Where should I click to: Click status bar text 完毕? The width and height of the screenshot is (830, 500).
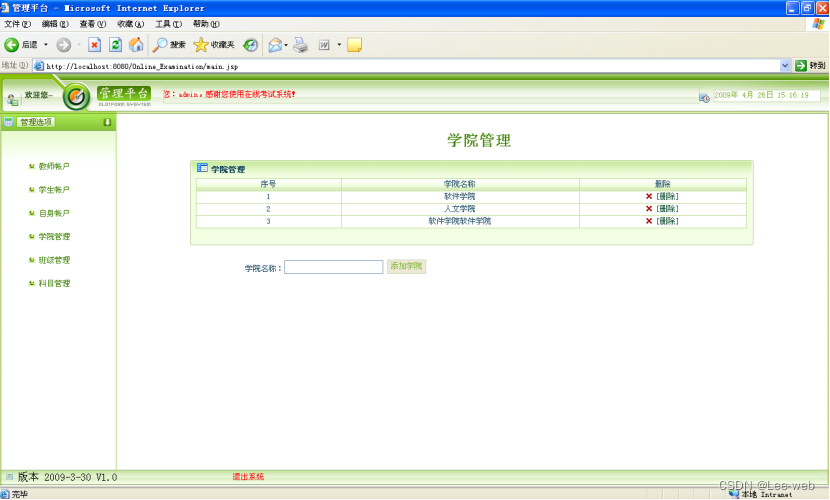click(20, 494)
